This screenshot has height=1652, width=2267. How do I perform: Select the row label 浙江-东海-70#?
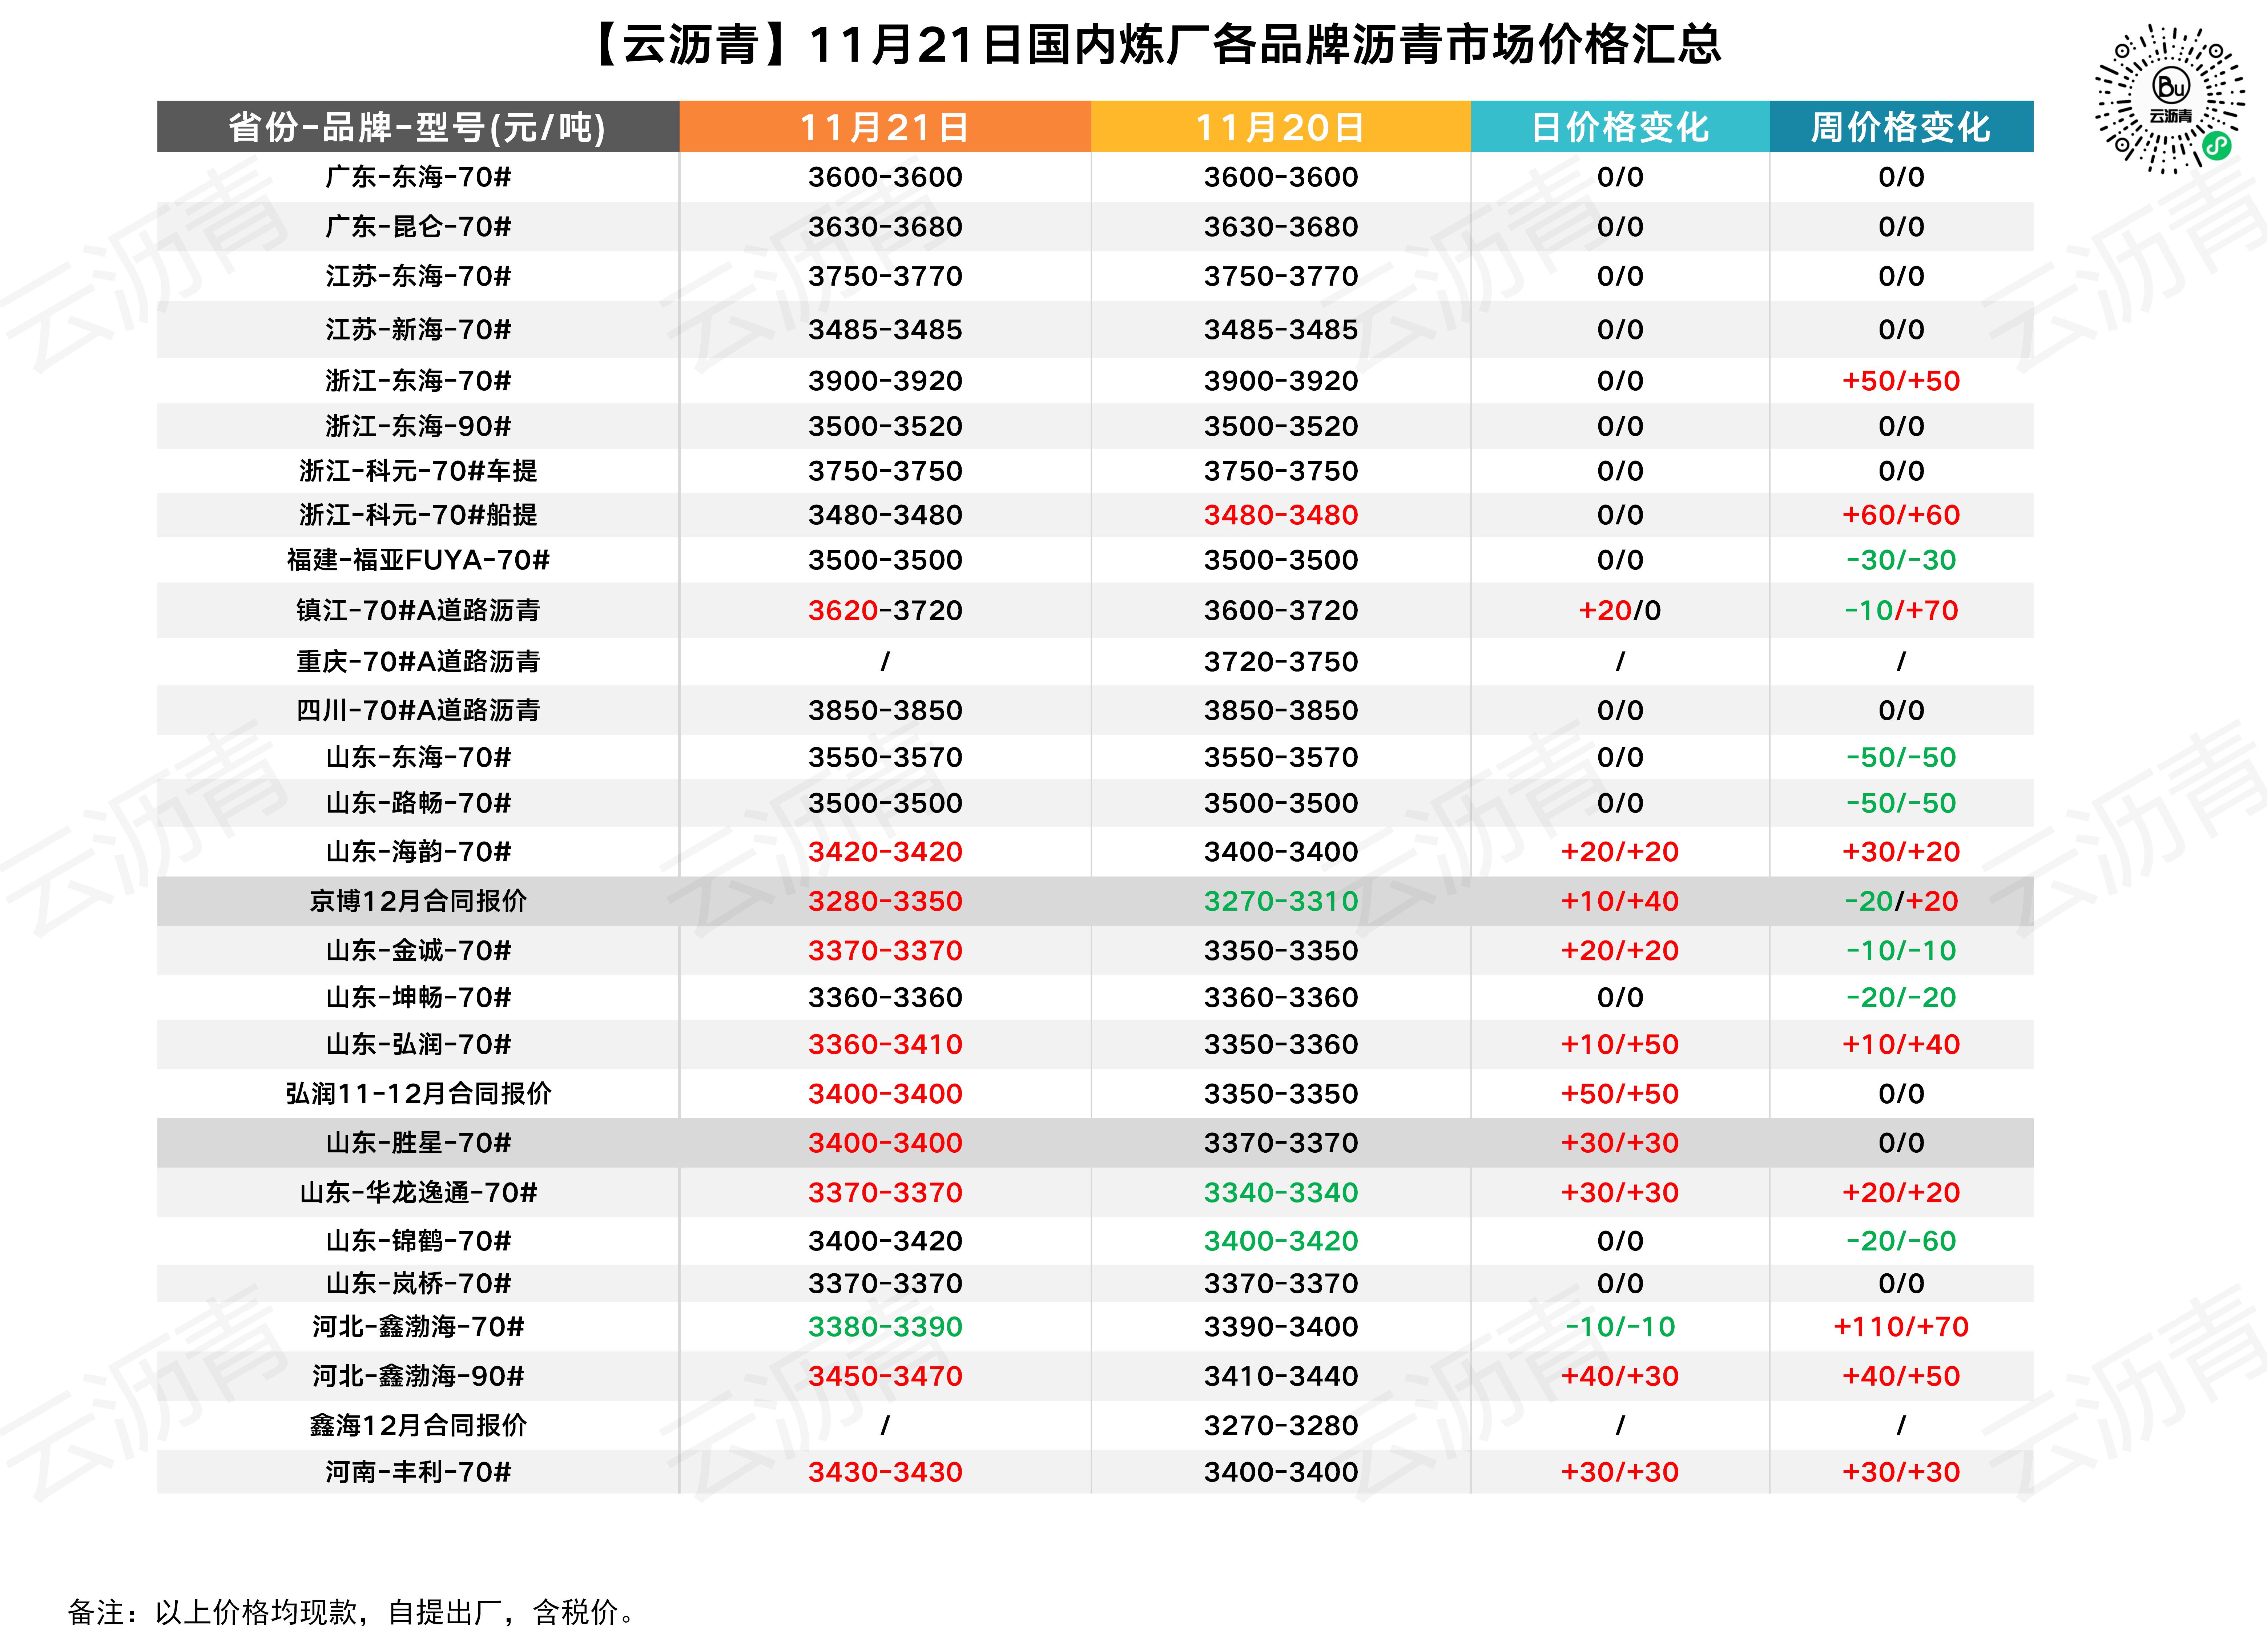click(x=418, y=381)
